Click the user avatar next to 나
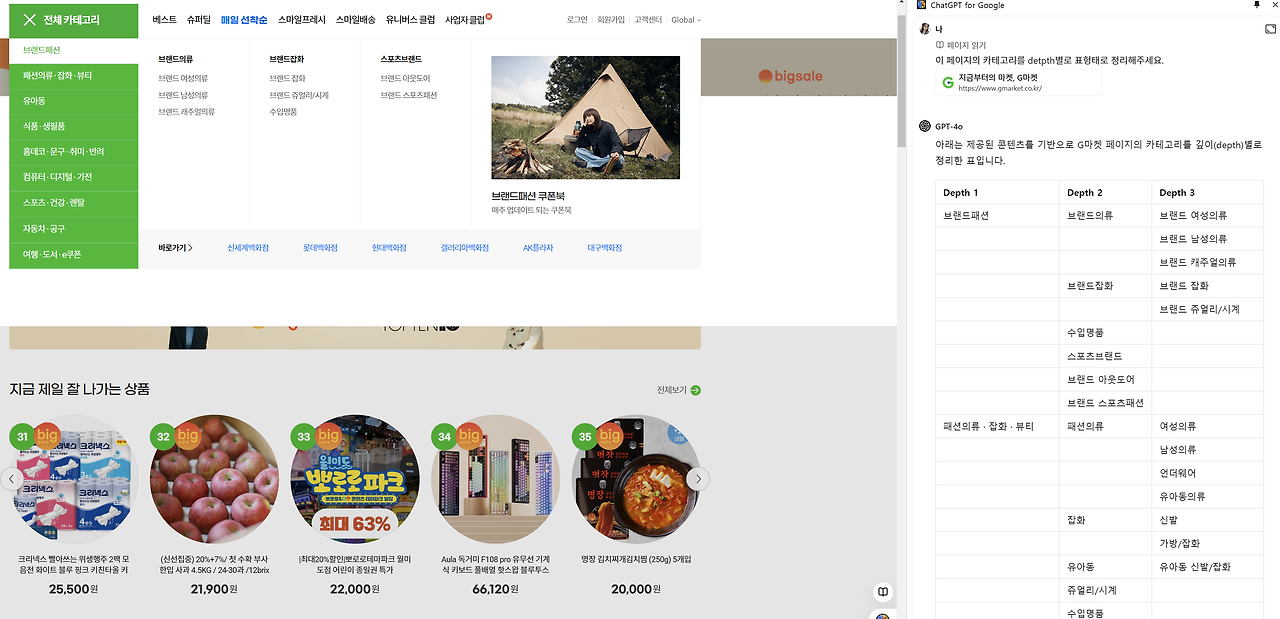 pos(925,29)
